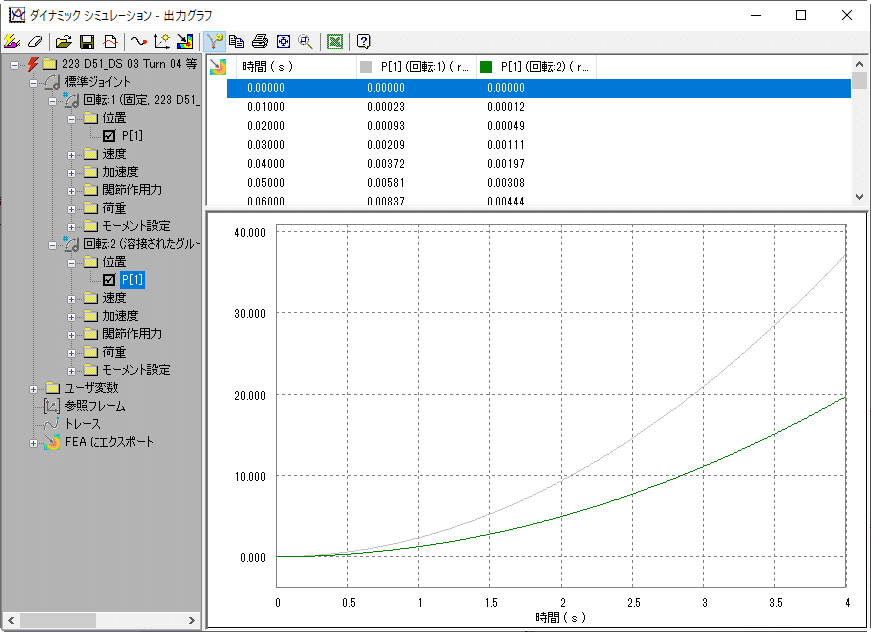The height and width of the screenshot is (632, 871).
Task: Expand 関節作用力 folder under 回転:1
Action: 71,191
